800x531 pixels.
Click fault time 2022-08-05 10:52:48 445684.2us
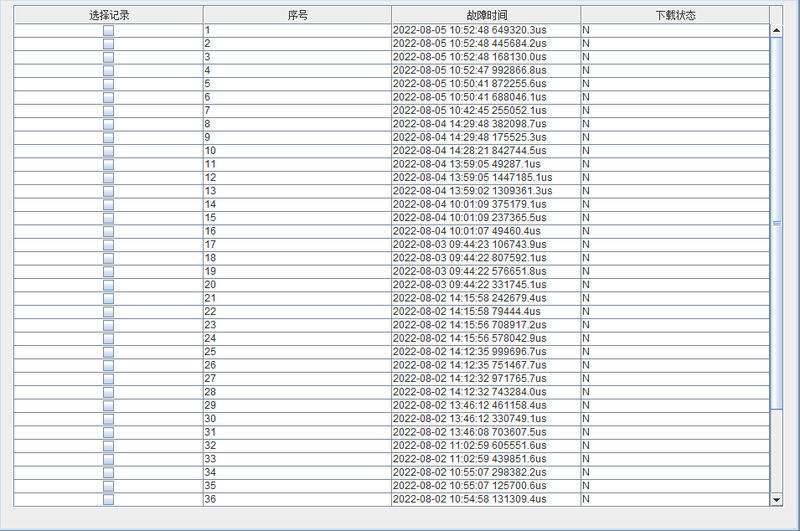486,43
